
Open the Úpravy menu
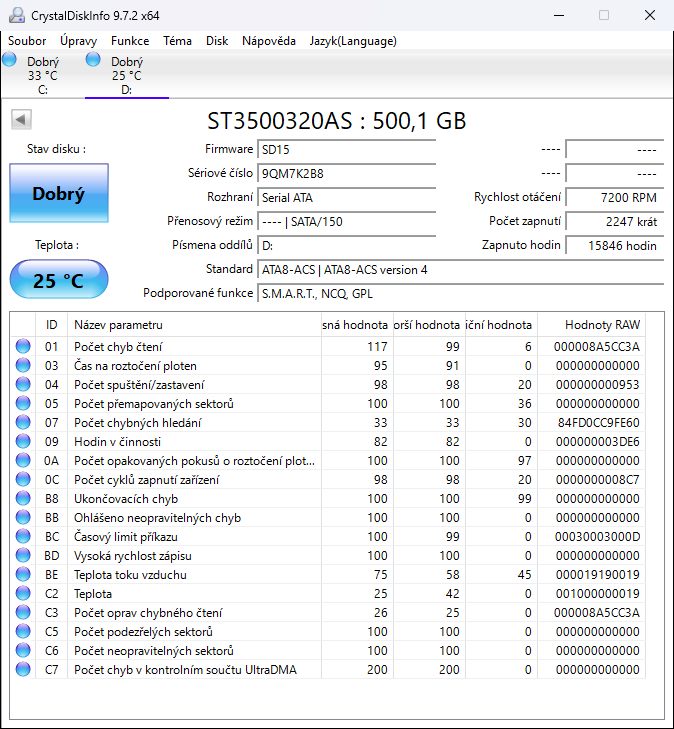78,41
